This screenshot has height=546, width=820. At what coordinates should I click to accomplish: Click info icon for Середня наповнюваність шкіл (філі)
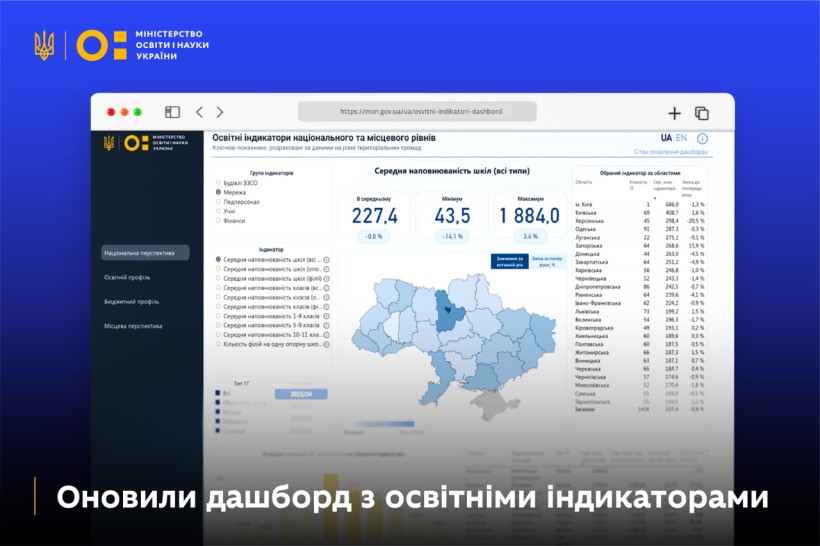326,278
